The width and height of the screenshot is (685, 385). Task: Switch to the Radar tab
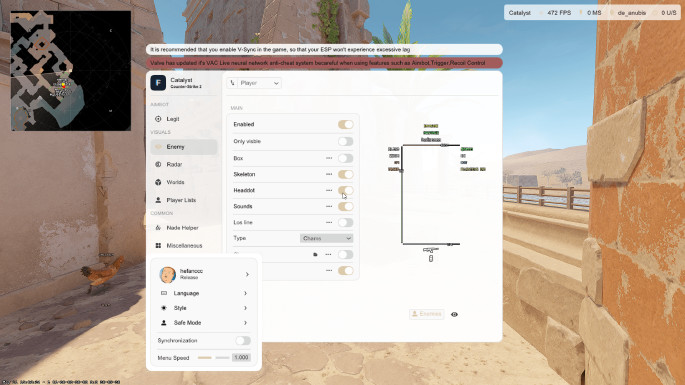coord(183,164)
